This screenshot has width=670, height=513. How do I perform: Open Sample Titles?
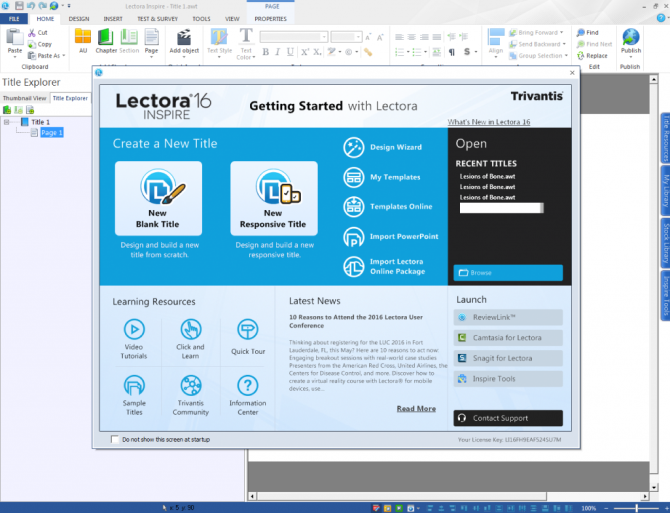click(x=134, y=395)
